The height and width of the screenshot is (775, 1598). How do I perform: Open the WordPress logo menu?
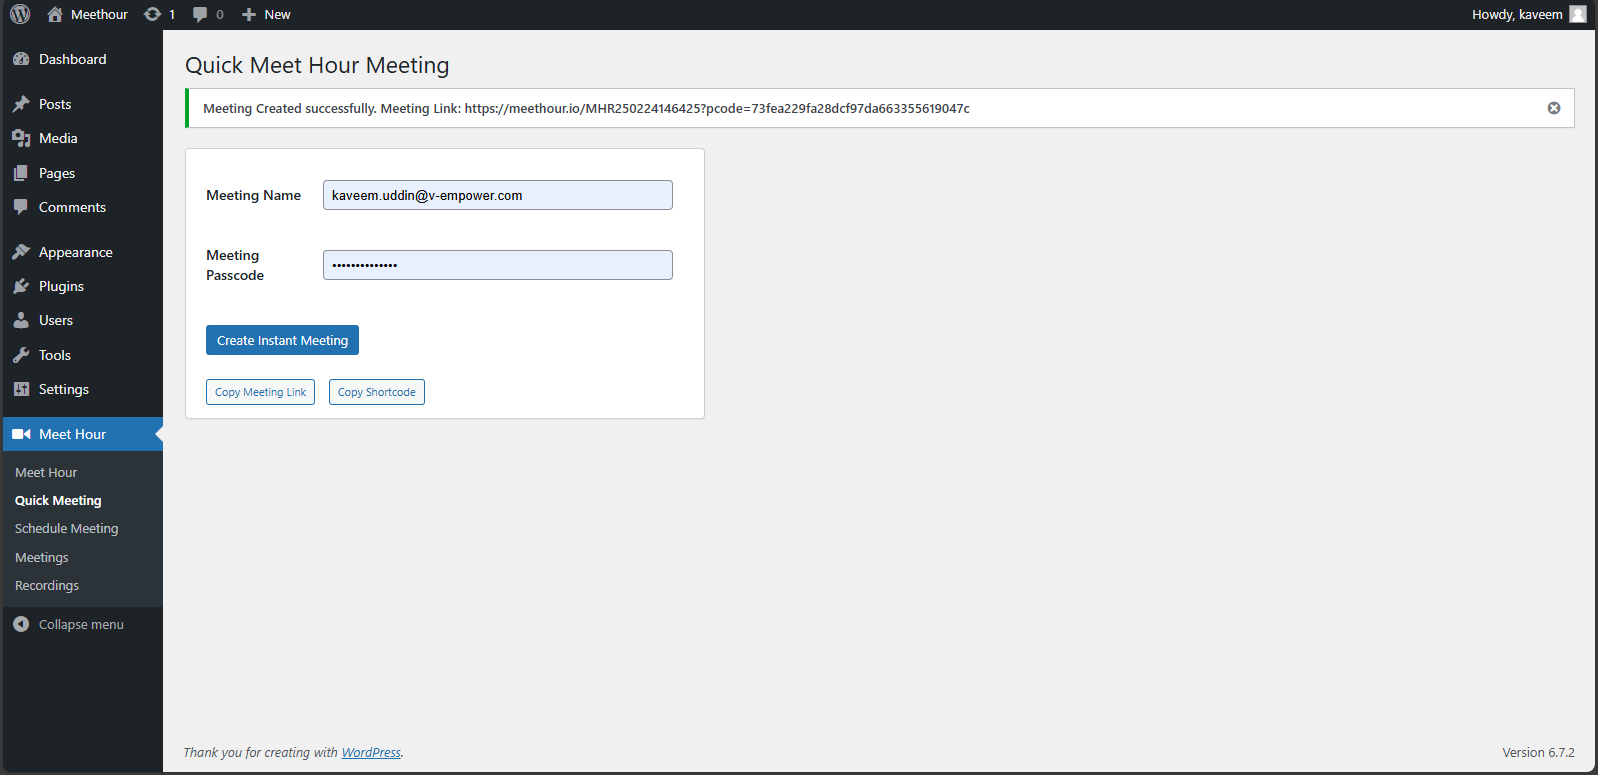(x=20, y=14)
